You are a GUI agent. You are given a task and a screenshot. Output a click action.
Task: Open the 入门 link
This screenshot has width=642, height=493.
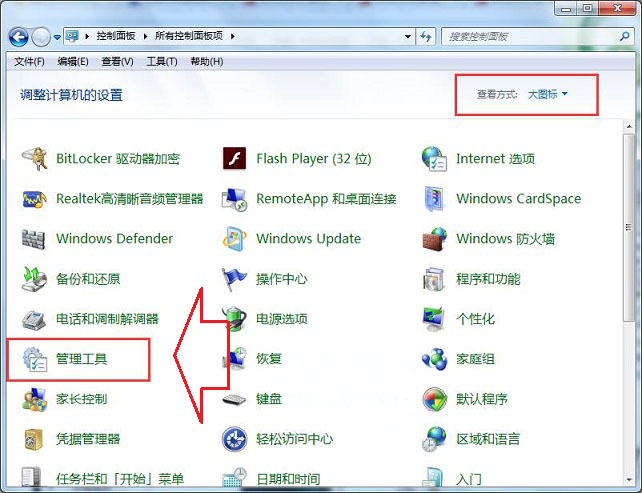(469, 479)
